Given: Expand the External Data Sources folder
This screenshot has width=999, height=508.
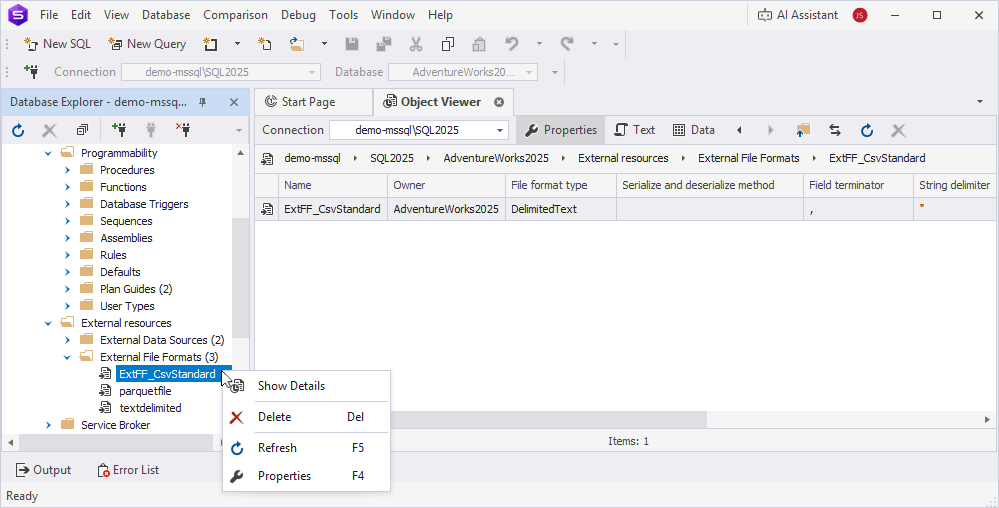Looking at the screenshot, I should (x=67, y=340).
